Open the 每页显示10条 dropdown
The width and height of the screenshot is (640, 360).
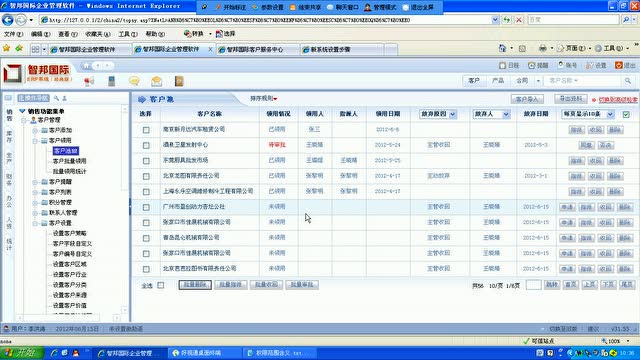(x=587, y=114)
